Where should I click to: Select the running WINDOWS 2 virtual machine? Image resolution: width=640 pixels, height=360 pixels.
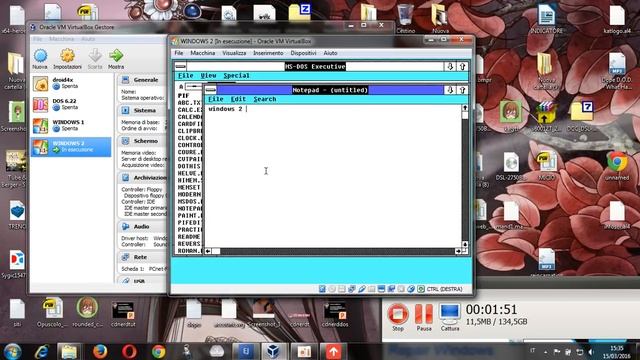click(70, 147)
